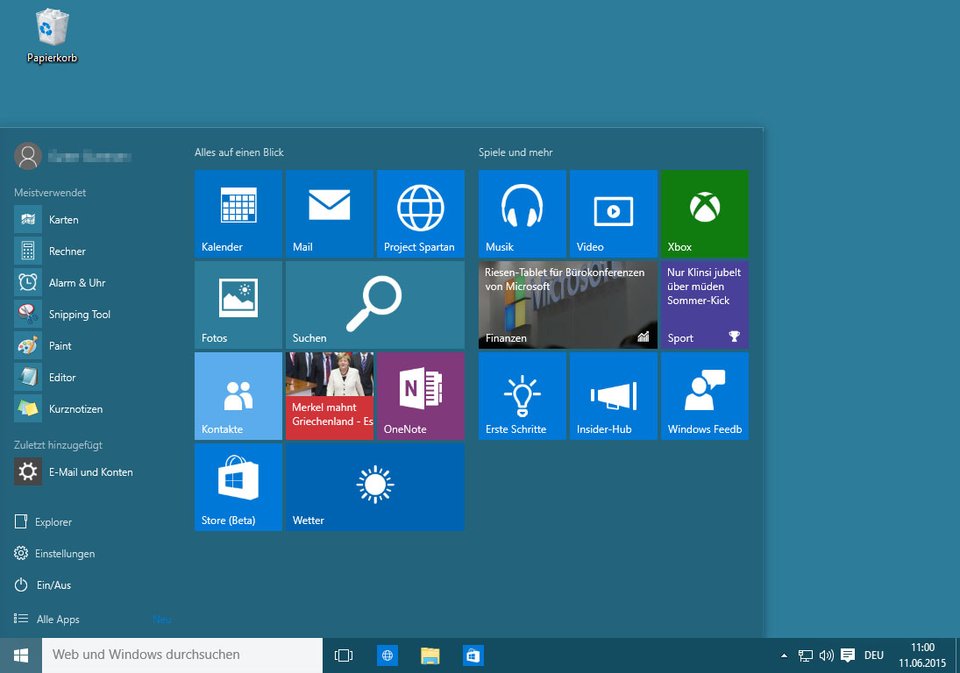Open the Windows Feedback tile
Viewport: 960px width, 673px height.
tap(705, 396)
